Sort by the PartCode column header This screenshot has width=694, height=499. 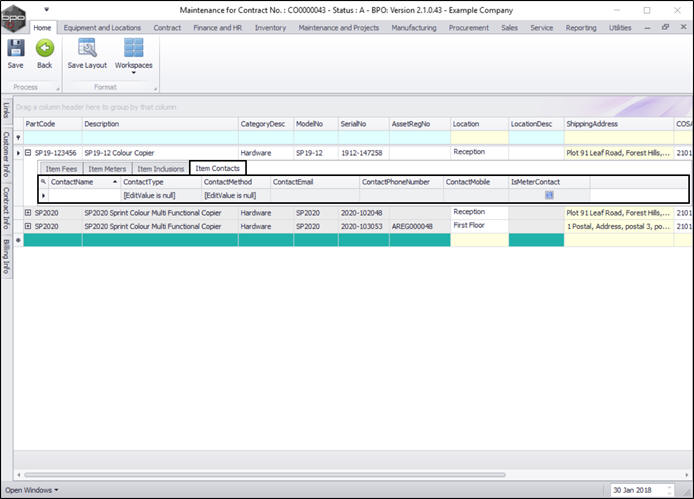point(52,124)
